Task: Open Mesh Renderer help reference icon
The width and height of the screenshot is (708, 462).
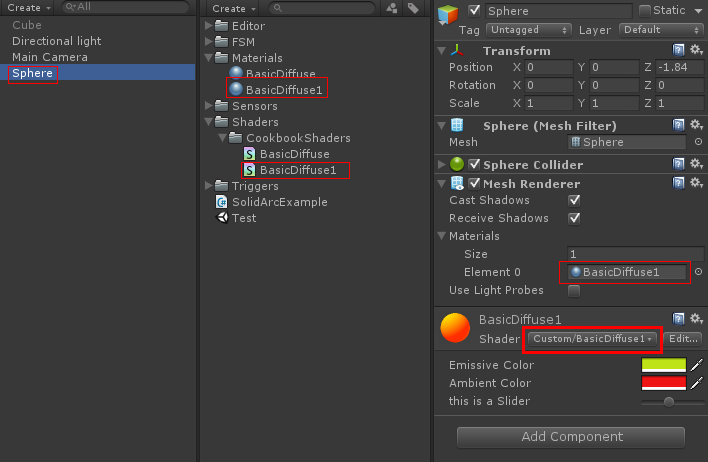Action: click(680, 183)
